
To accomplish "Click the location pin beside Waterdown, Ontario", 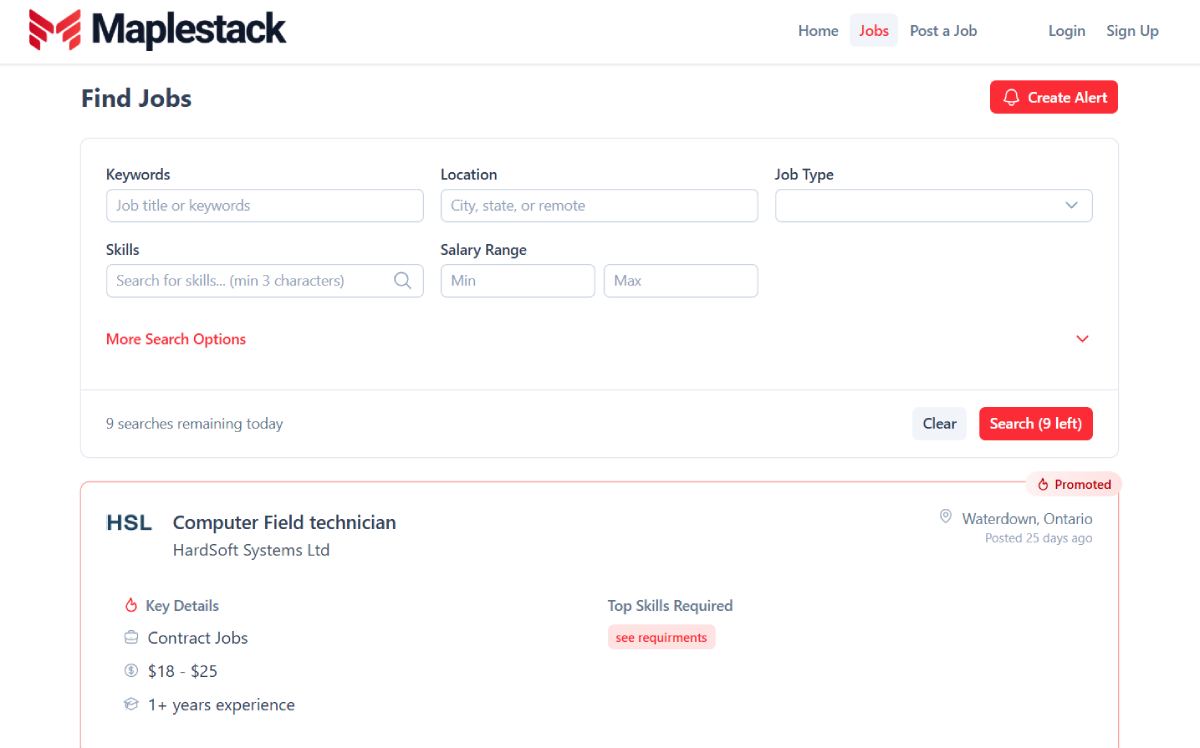I will [945, 517].
